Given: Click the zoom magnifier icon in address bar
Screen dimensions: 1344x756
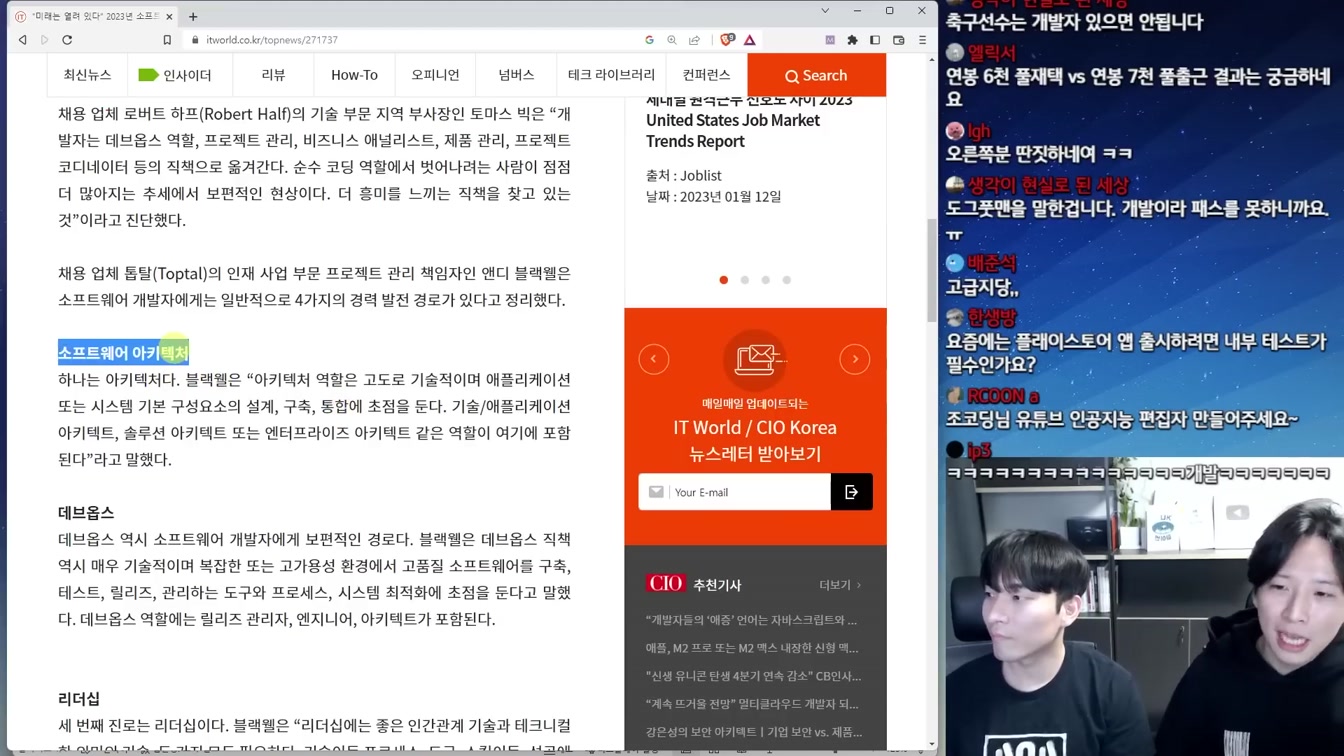Looking at the screenshot, I should click(x=671, y=40).
